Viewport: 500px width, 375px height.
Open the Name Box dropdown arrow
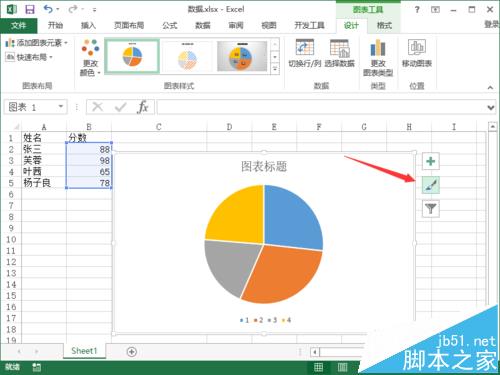point(61,107)
